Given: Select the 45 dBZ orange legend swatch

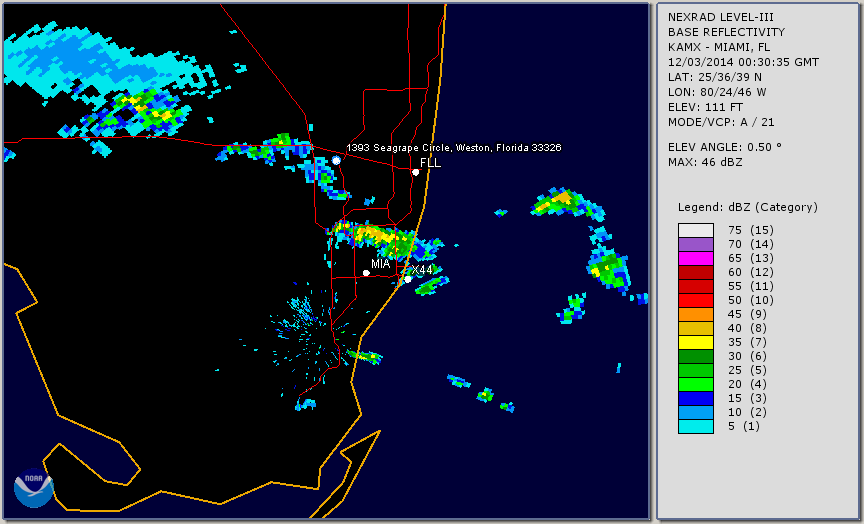Looking at the screenshot, I should pos(696,315).
